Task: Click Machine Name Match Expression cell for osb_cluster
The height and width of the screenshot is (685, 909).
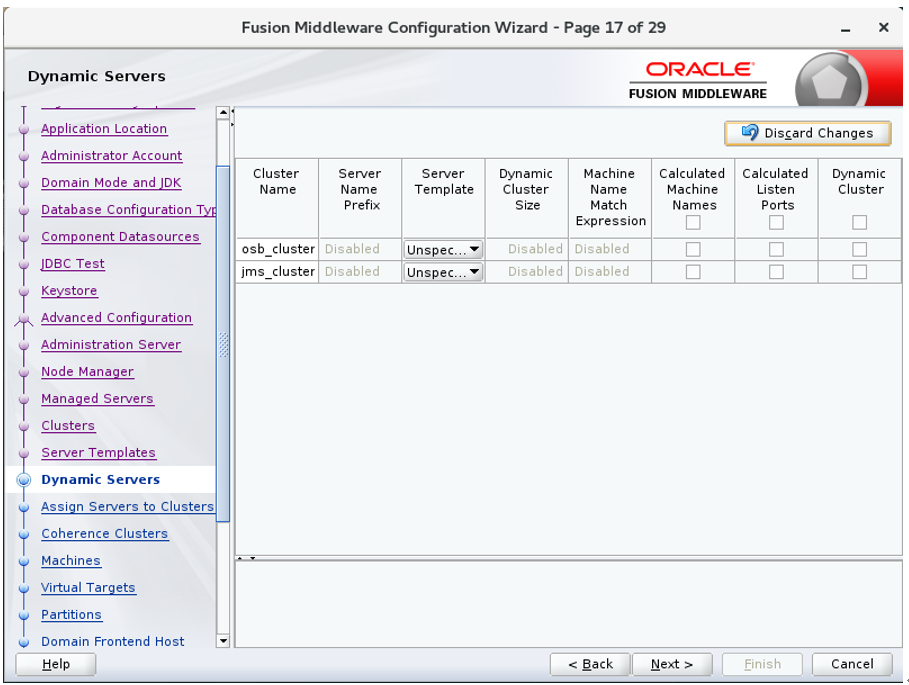Action: [x=610, y=249]
